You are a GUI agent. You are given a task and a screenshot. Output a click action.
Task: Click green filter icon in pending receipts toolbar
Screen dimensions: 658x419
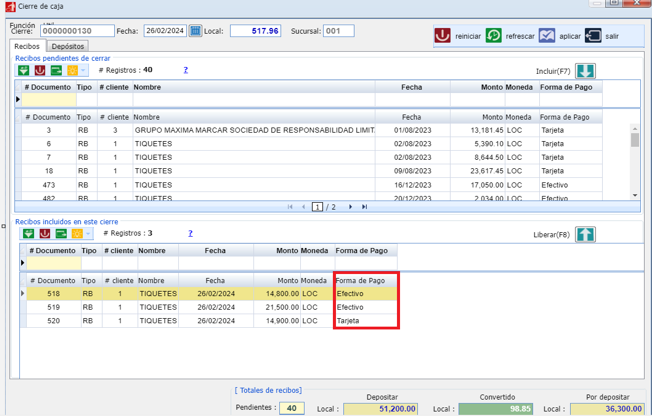pyautogui.click(x=24, y=70)
